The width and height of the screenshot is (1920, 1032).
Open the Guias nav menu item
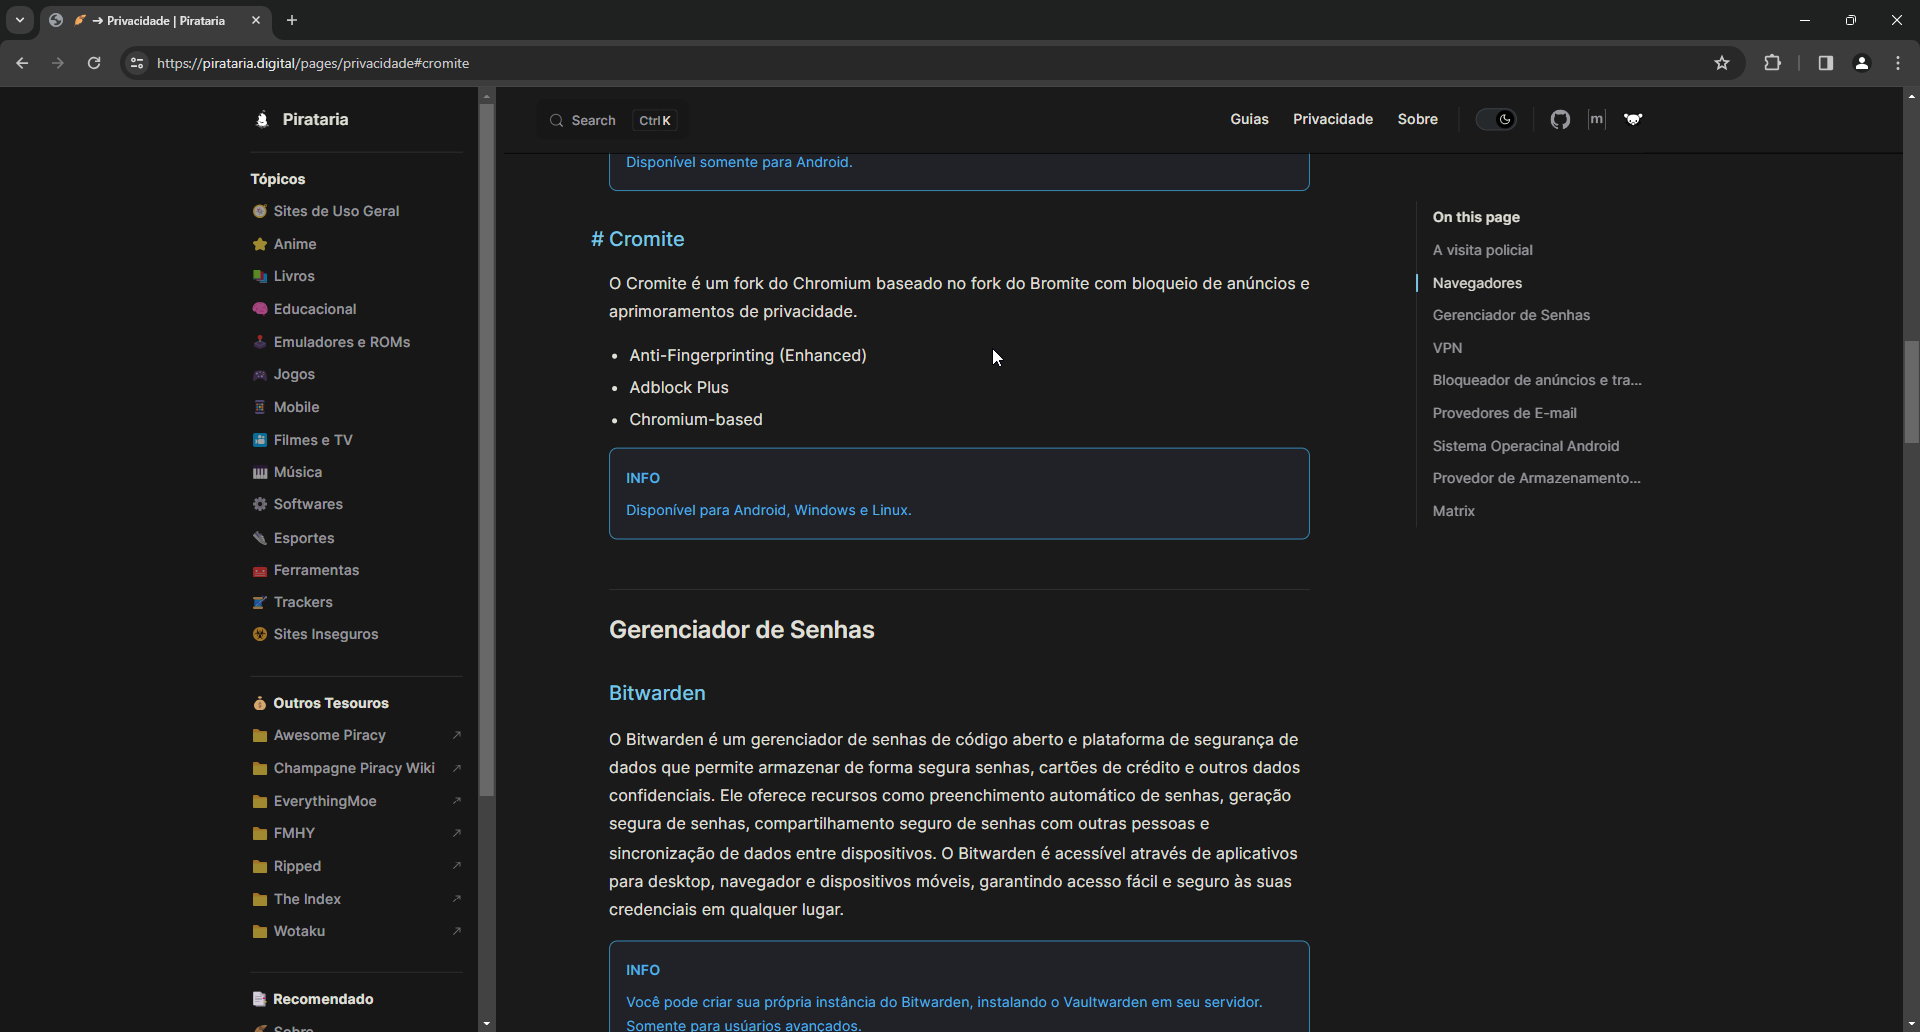(1249, 119)
